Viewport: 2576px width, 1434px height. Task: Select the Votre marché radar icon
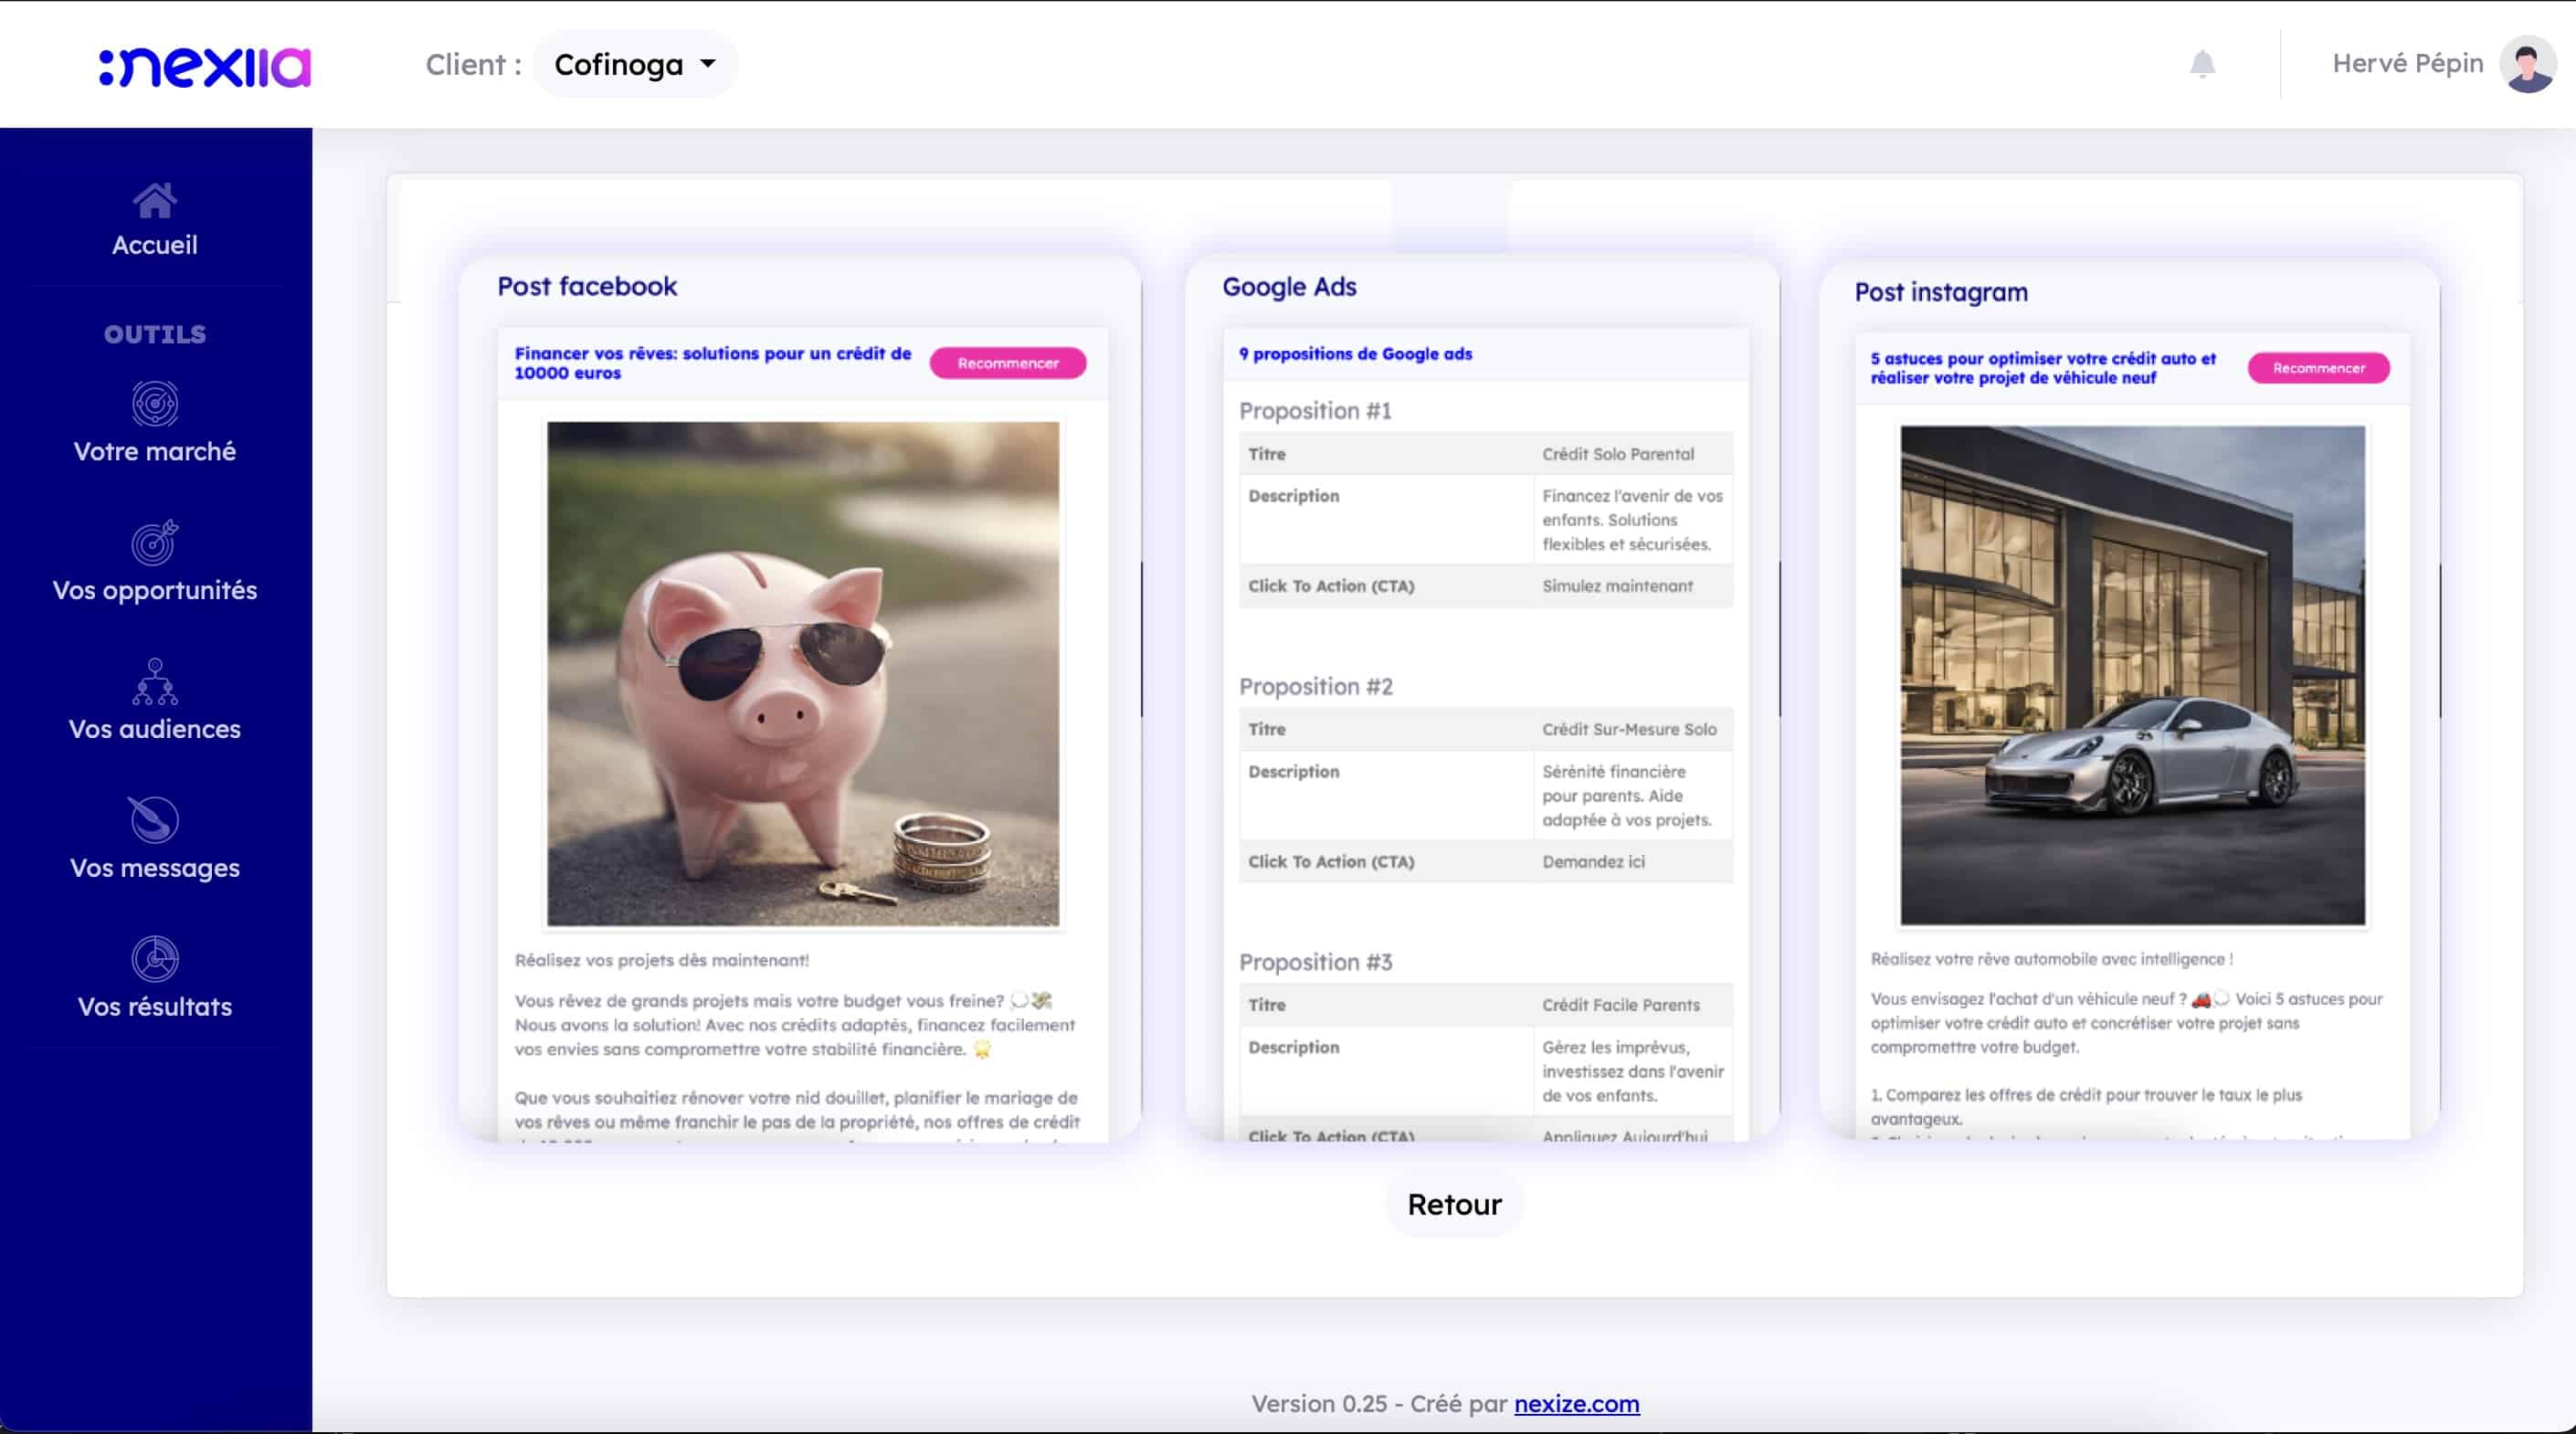coord(155,404)
